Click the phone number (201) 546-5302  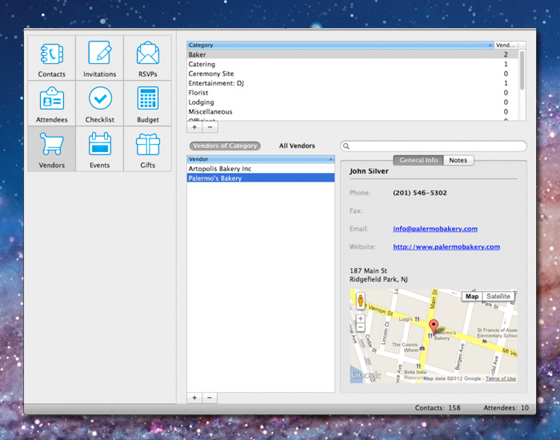click(420, 193)
